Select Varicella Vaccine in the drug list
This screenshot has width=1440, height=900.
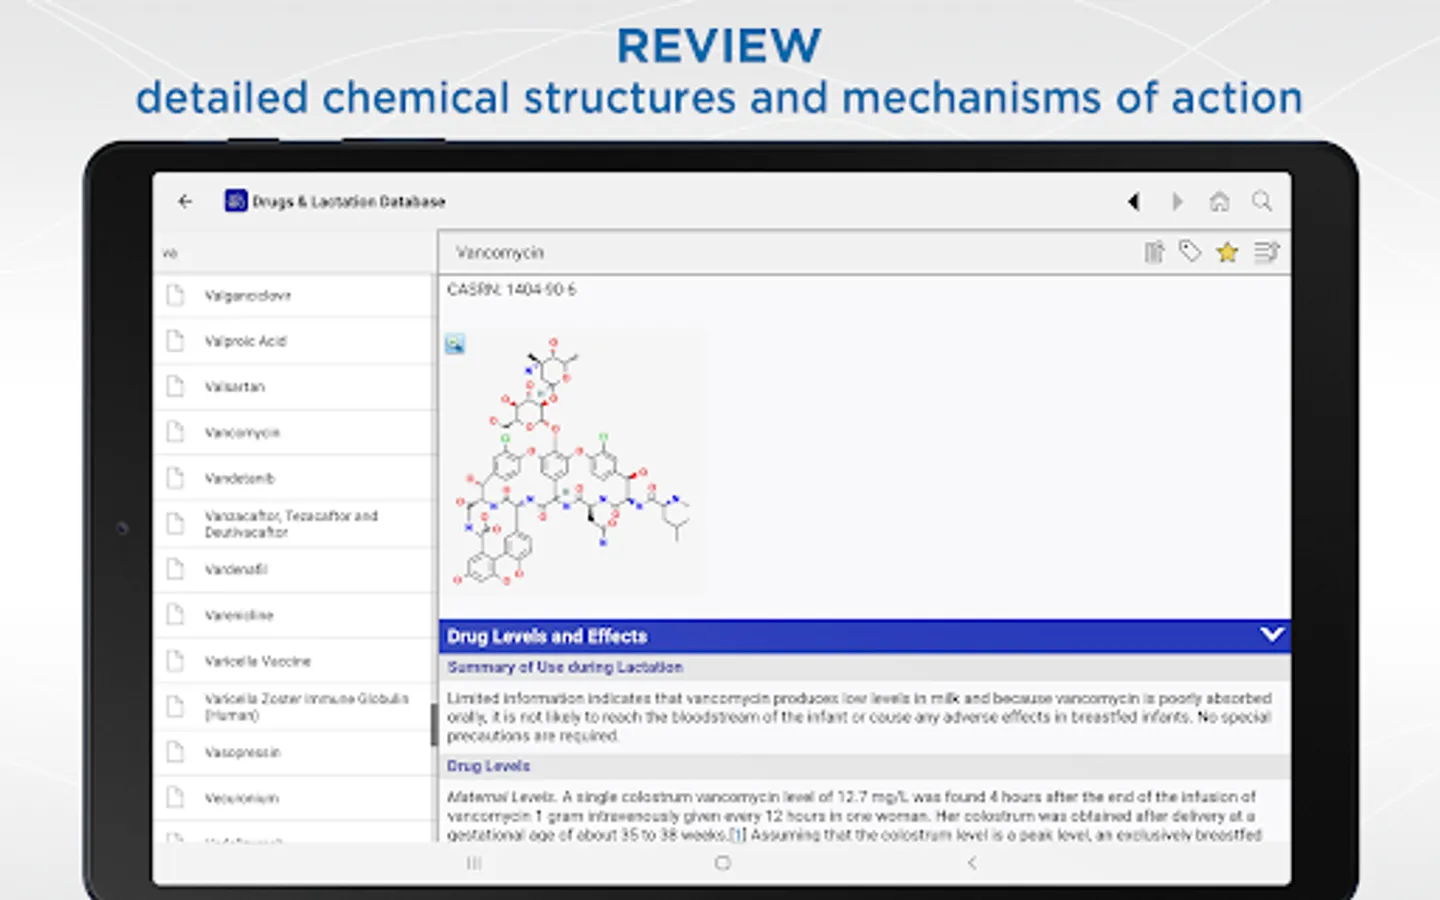[295, 661]
